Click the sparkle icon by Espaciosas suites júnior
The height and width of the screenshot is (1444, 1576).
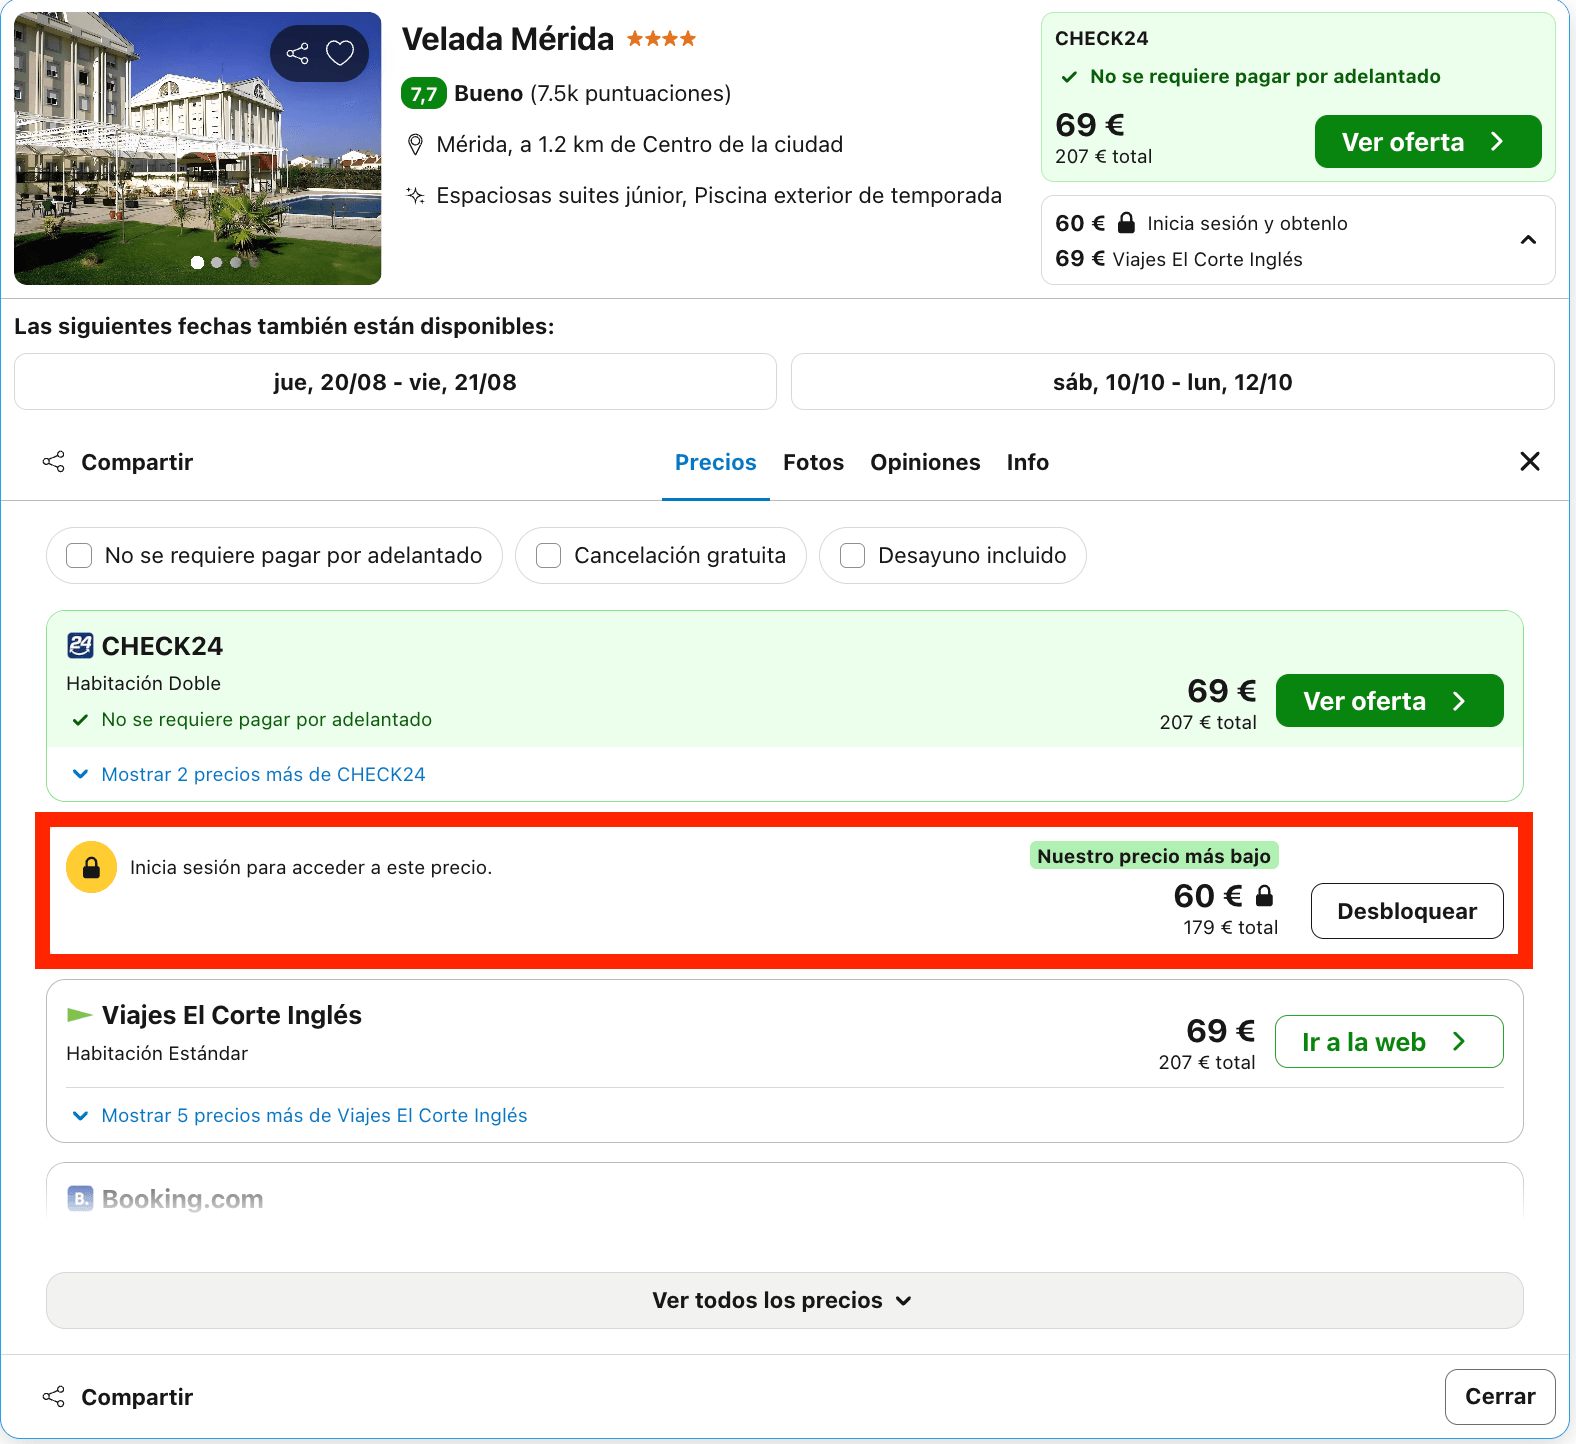tap(415, 195)
